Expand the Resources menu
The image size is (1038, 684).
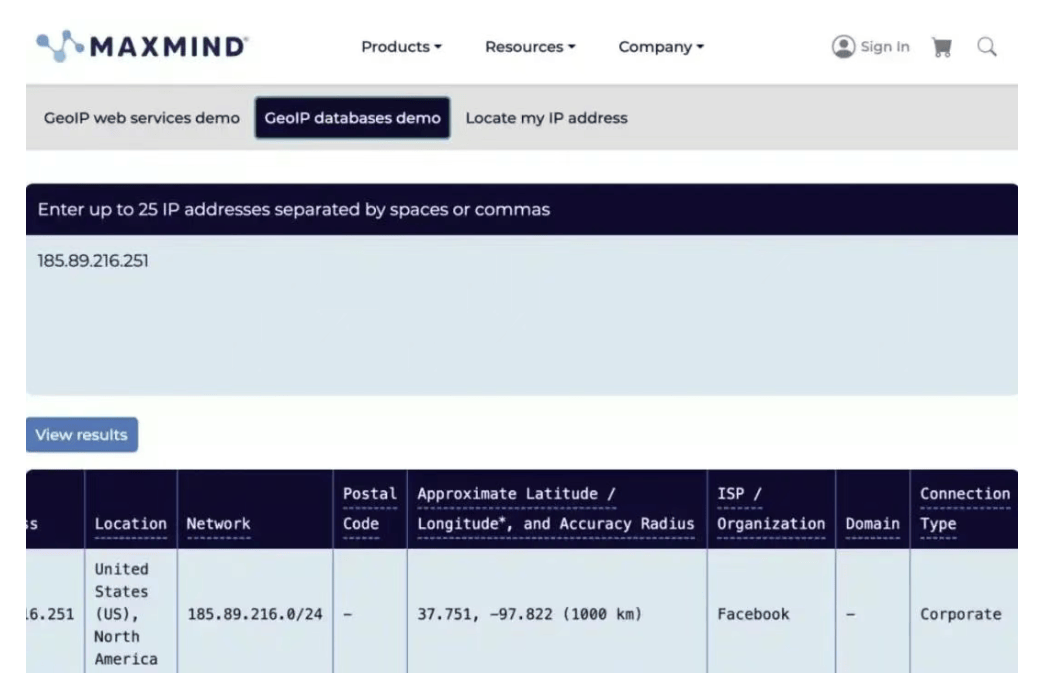[x=530, y=47]
